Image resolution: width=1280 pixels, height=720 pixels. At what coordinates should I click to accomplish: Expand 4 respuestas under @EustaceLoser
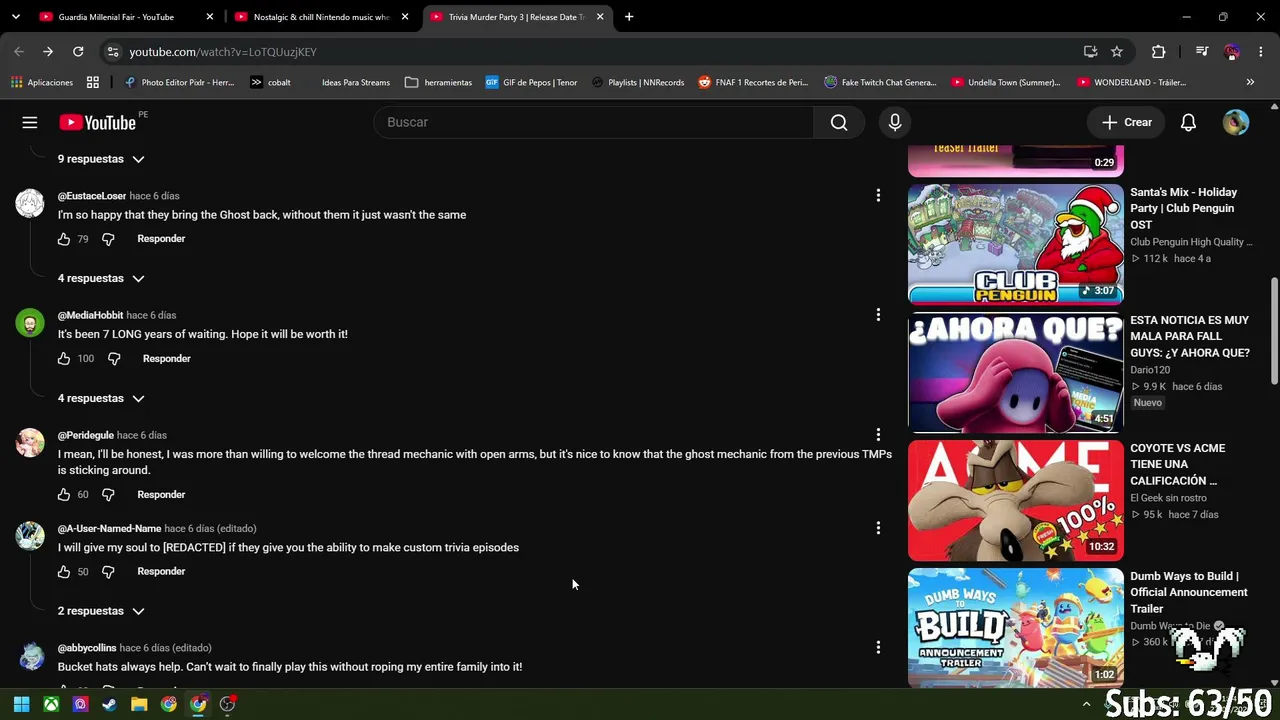point(101,279)
